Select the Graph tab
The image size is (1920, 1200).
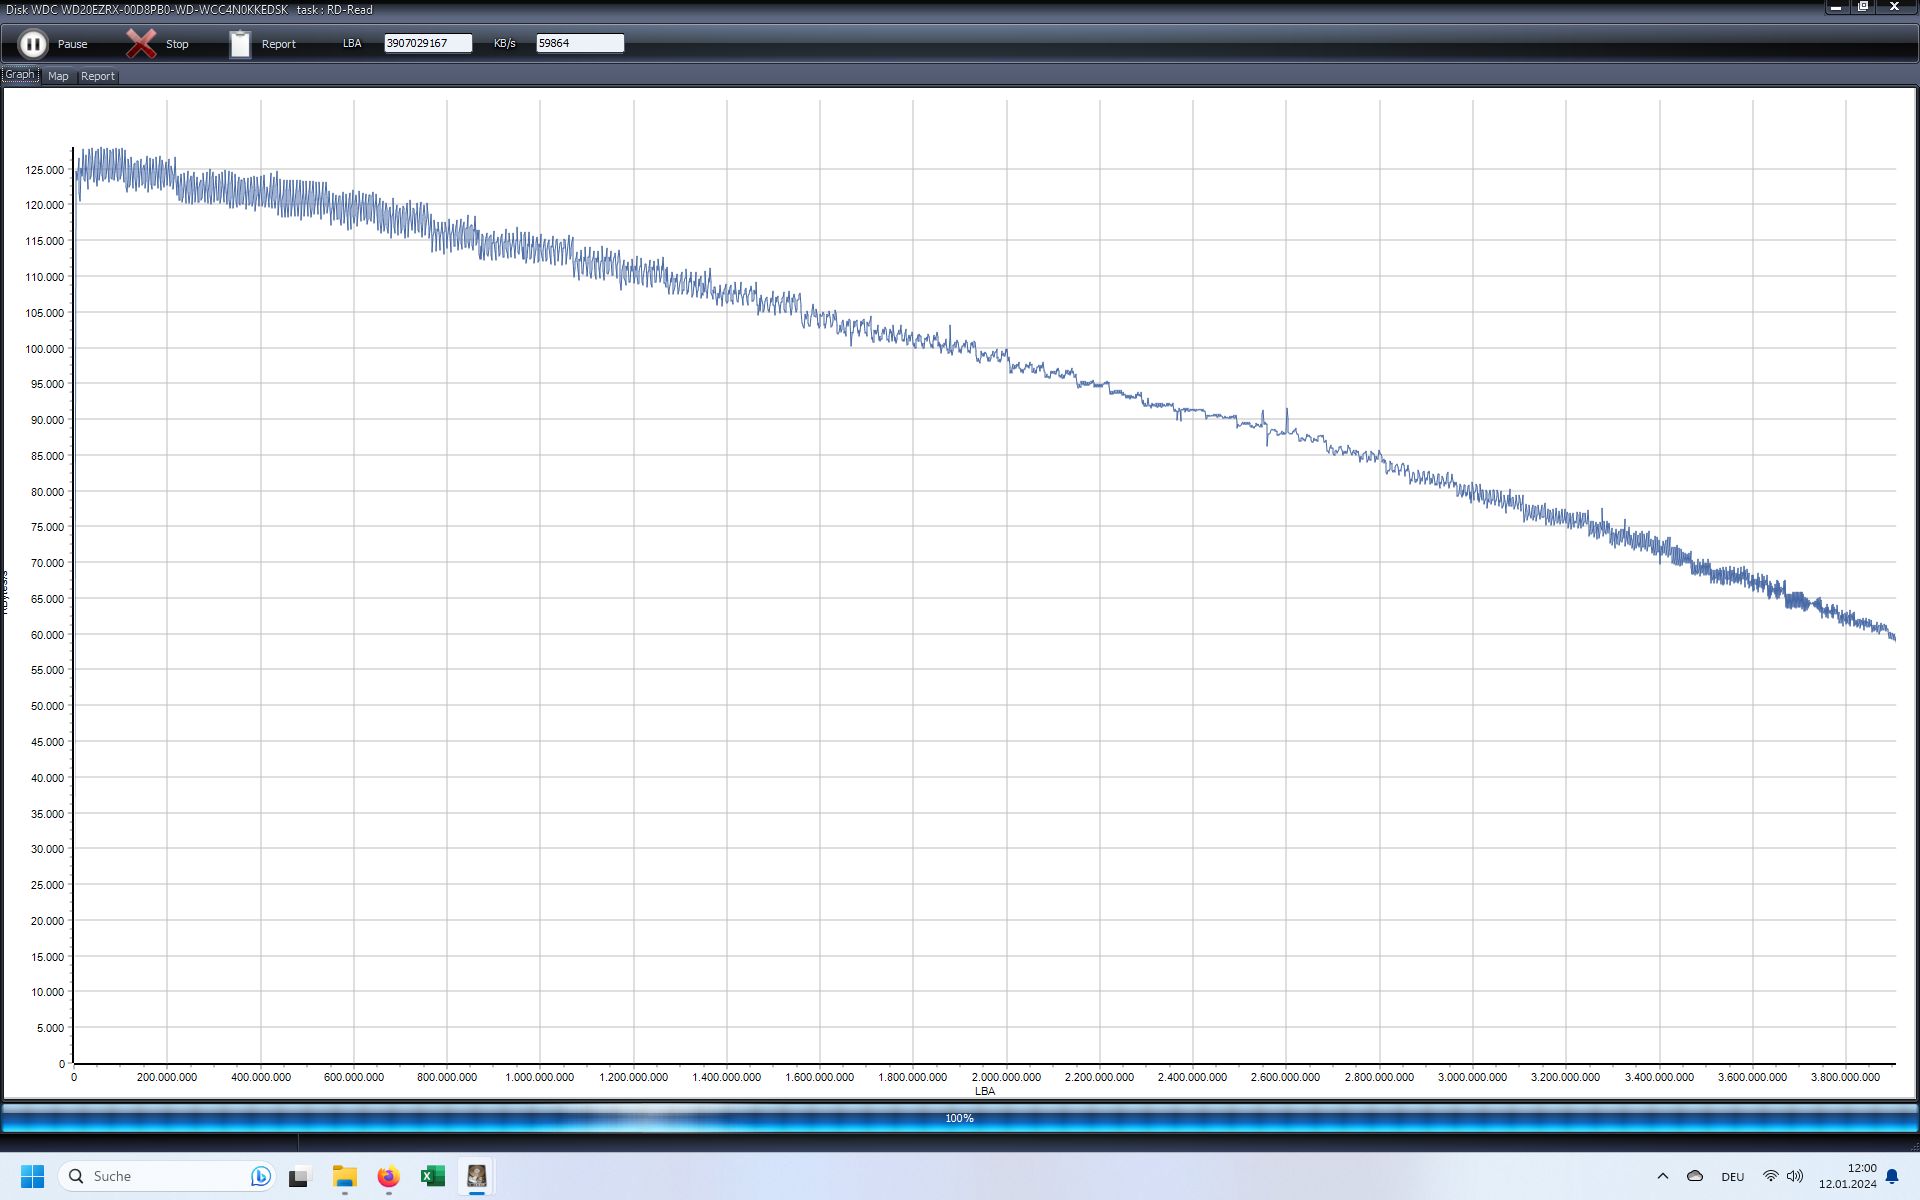[20, 75]
